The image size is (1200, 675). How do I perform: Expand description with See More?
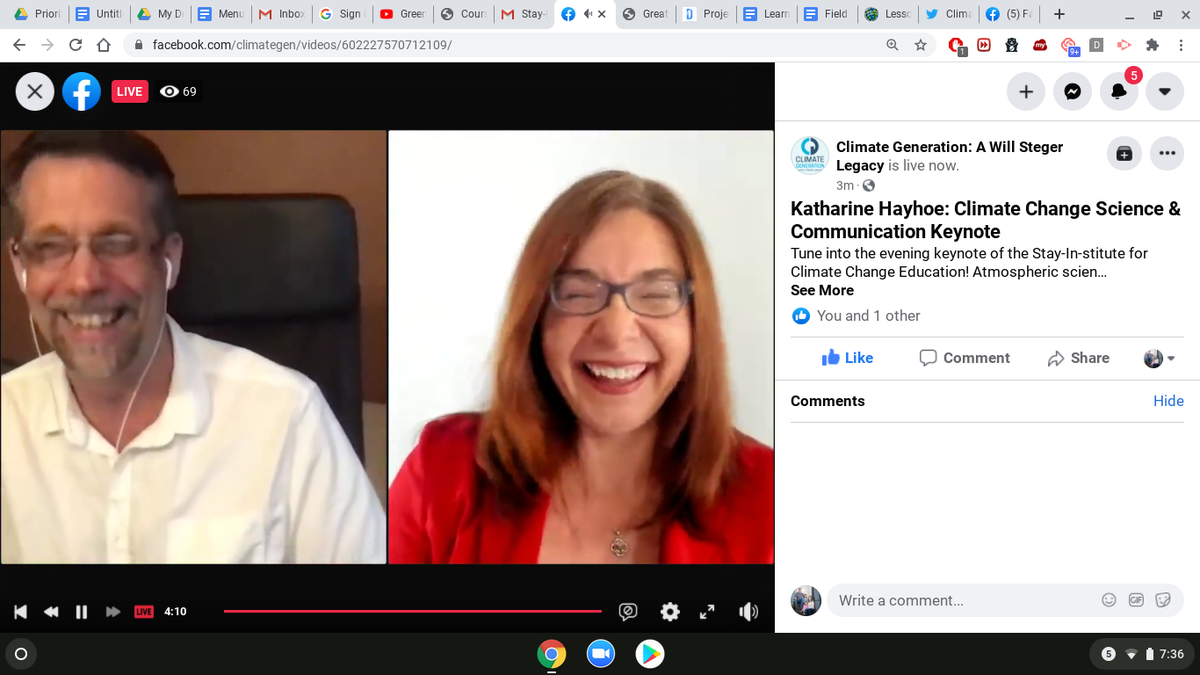coord(822,290)
